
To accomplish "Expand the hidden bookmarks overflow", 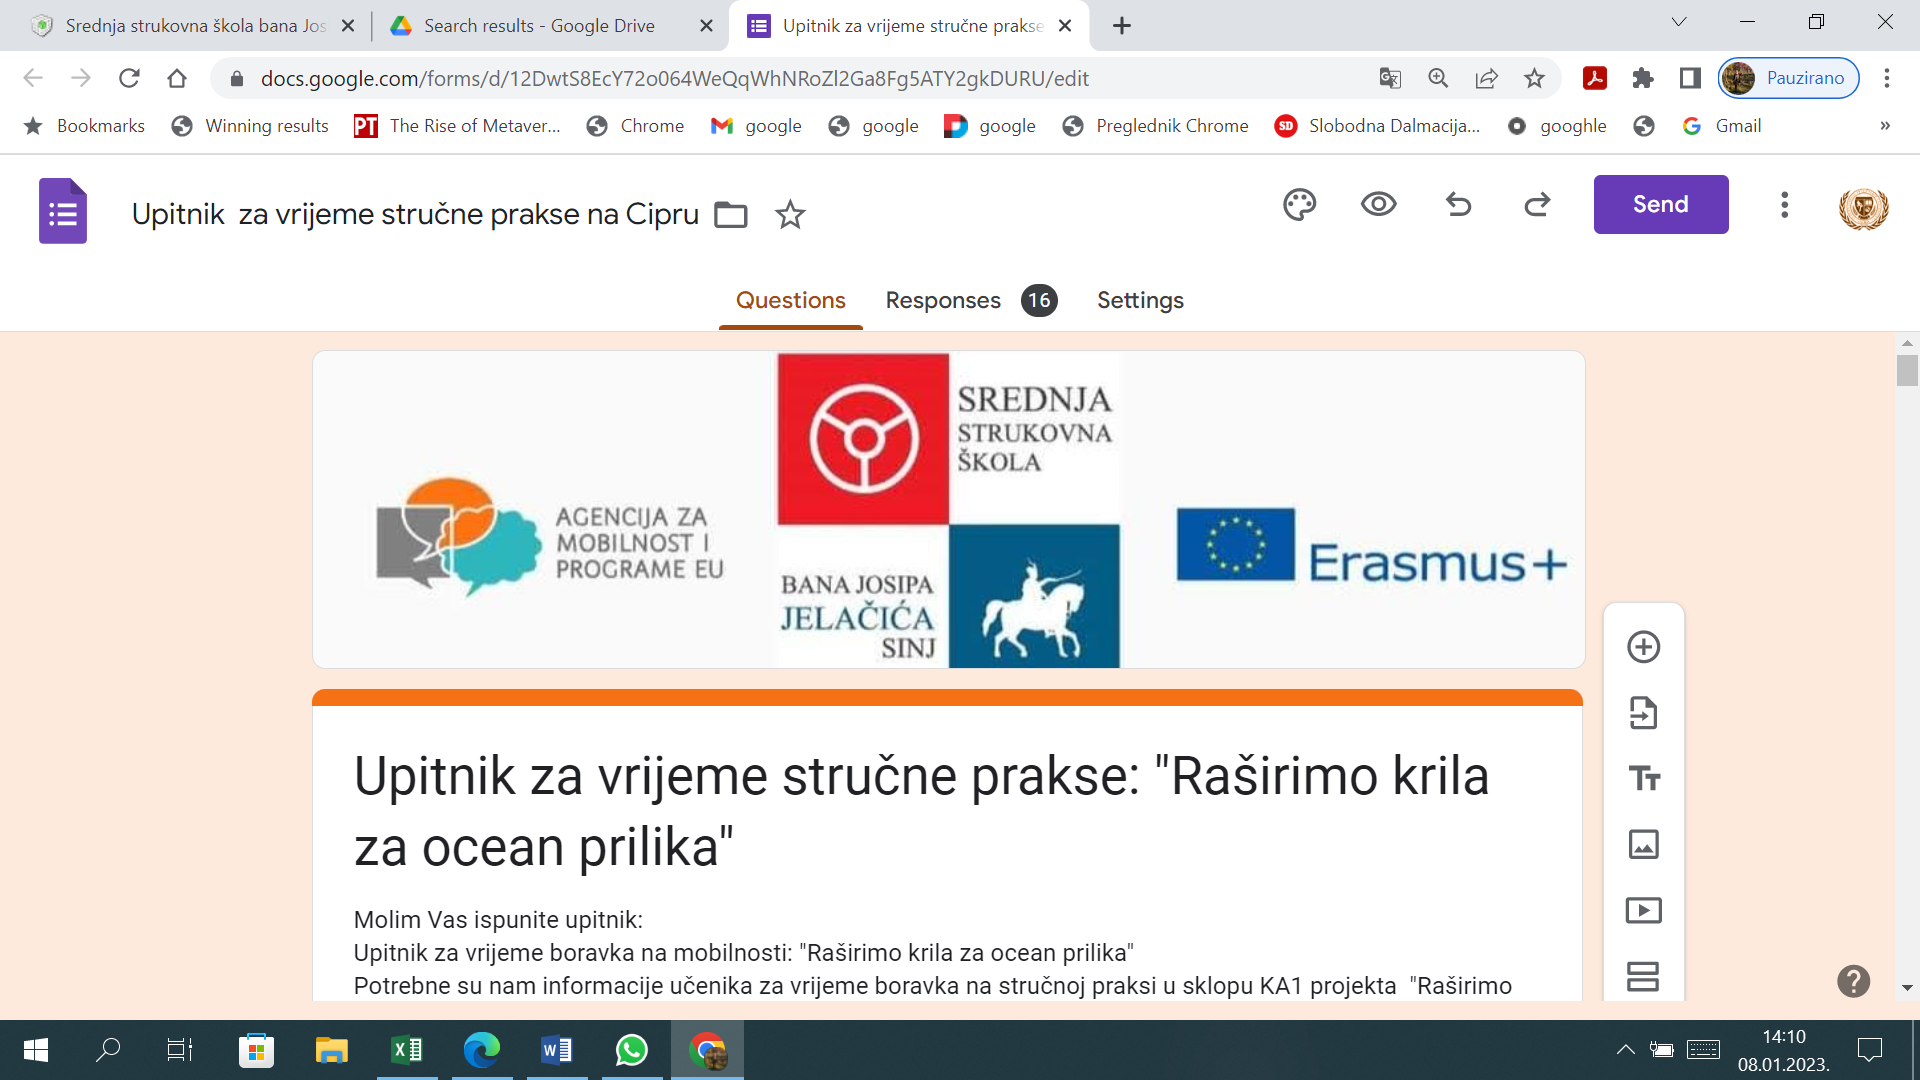I will tap(1885, 126).
